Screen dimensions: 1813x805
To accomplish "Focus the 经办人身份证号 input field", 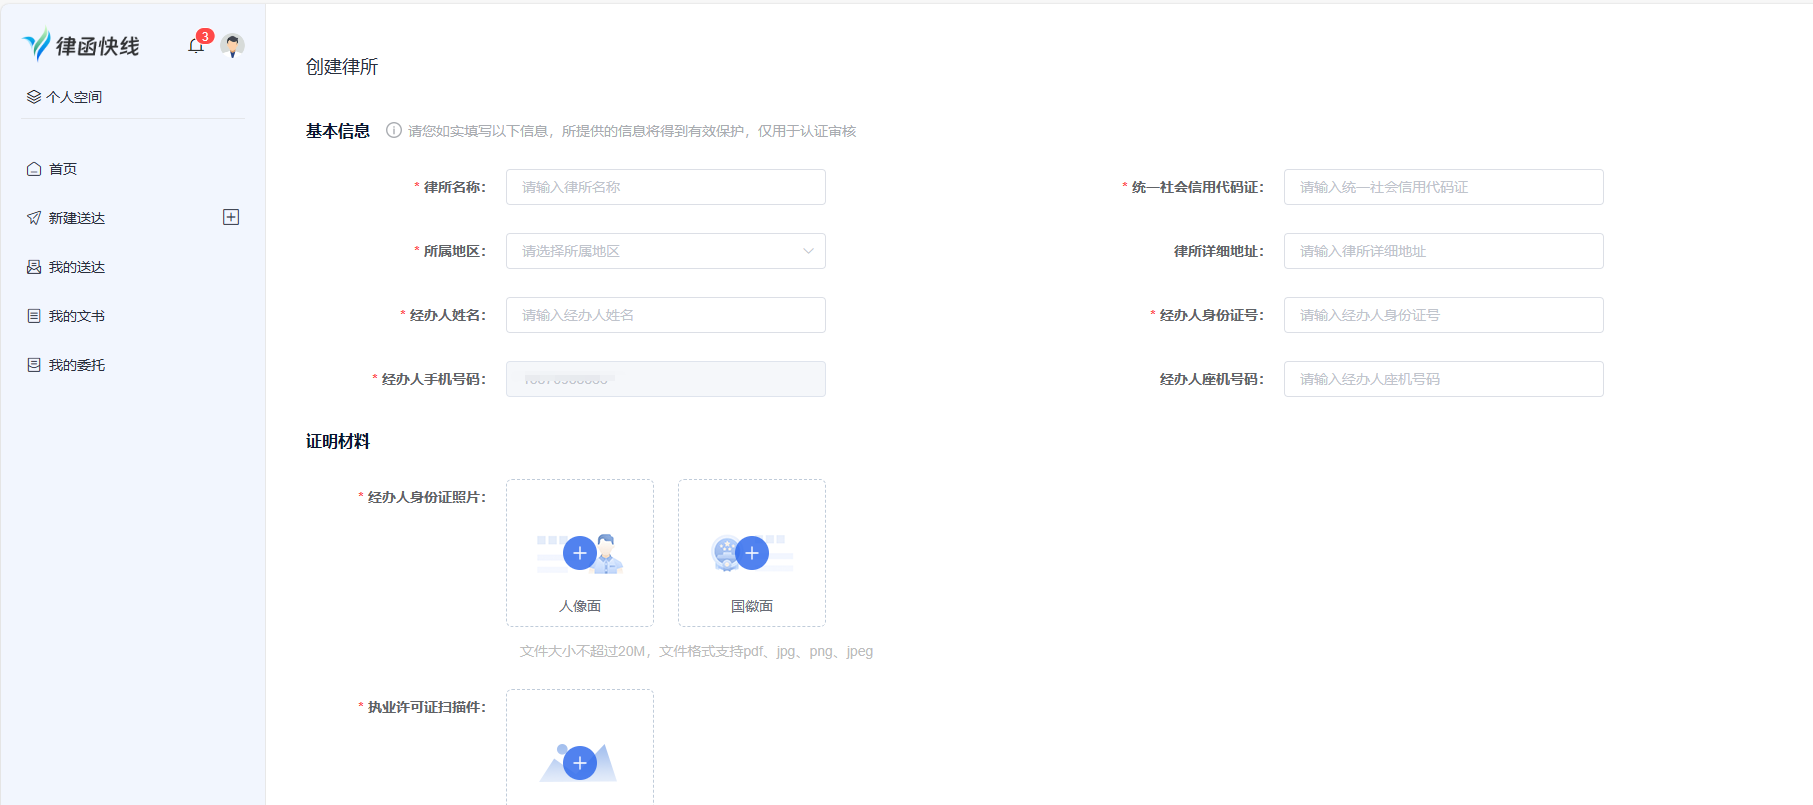I will tap(1444, 315).
